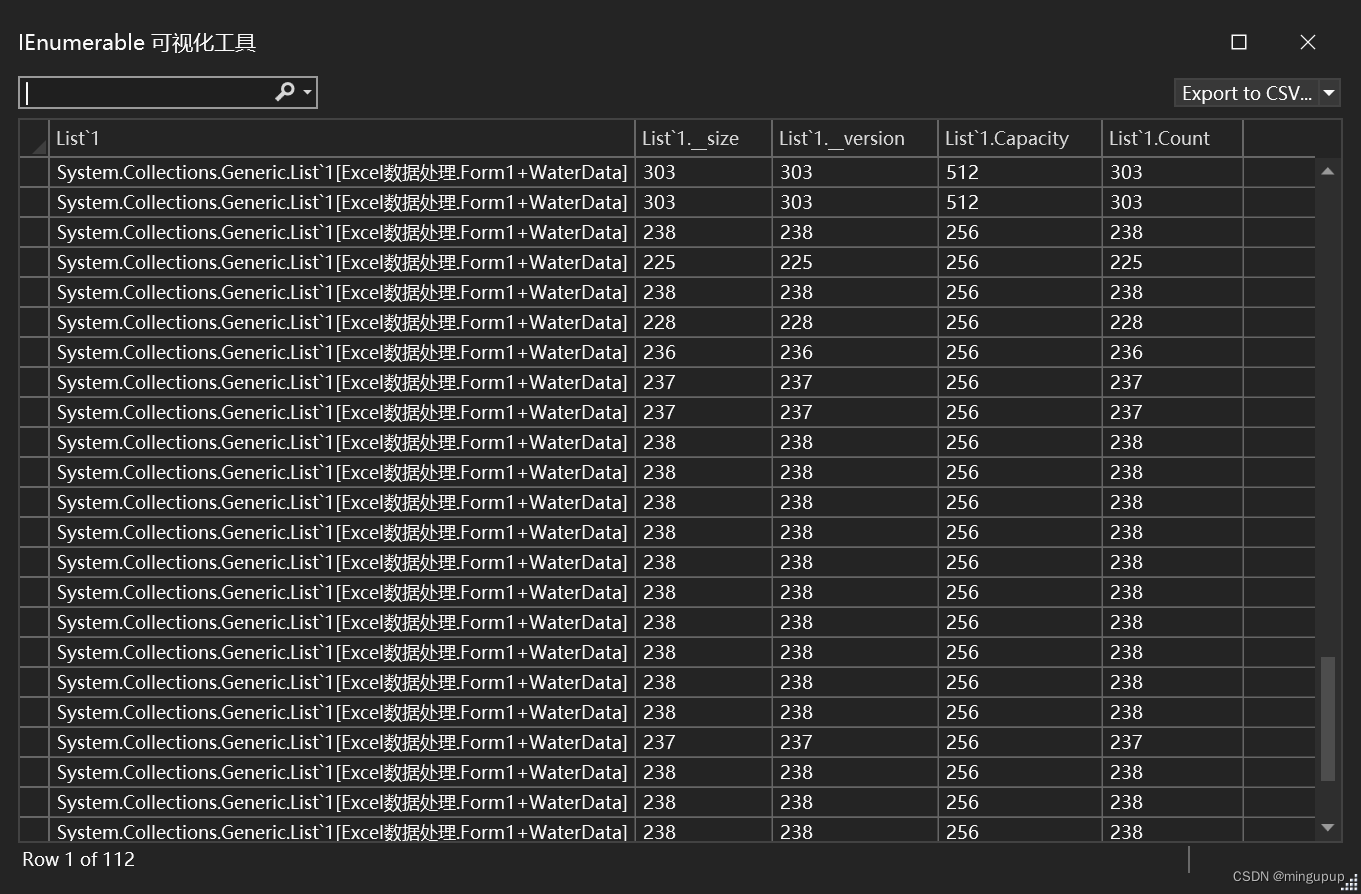Select the _version cell showing 228
Image resolution: width=1361 pixels, height=894 pixels.
pos(855,322)
